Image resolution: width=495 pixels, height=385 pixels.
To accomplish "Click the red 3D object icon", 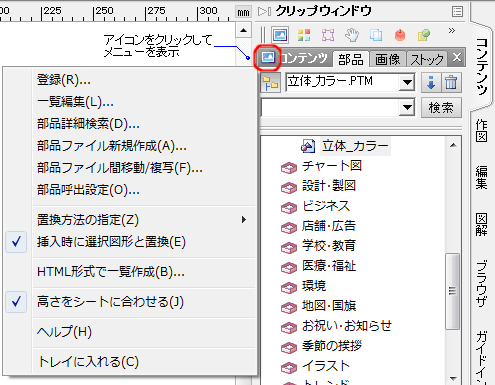I will (400, 35).
